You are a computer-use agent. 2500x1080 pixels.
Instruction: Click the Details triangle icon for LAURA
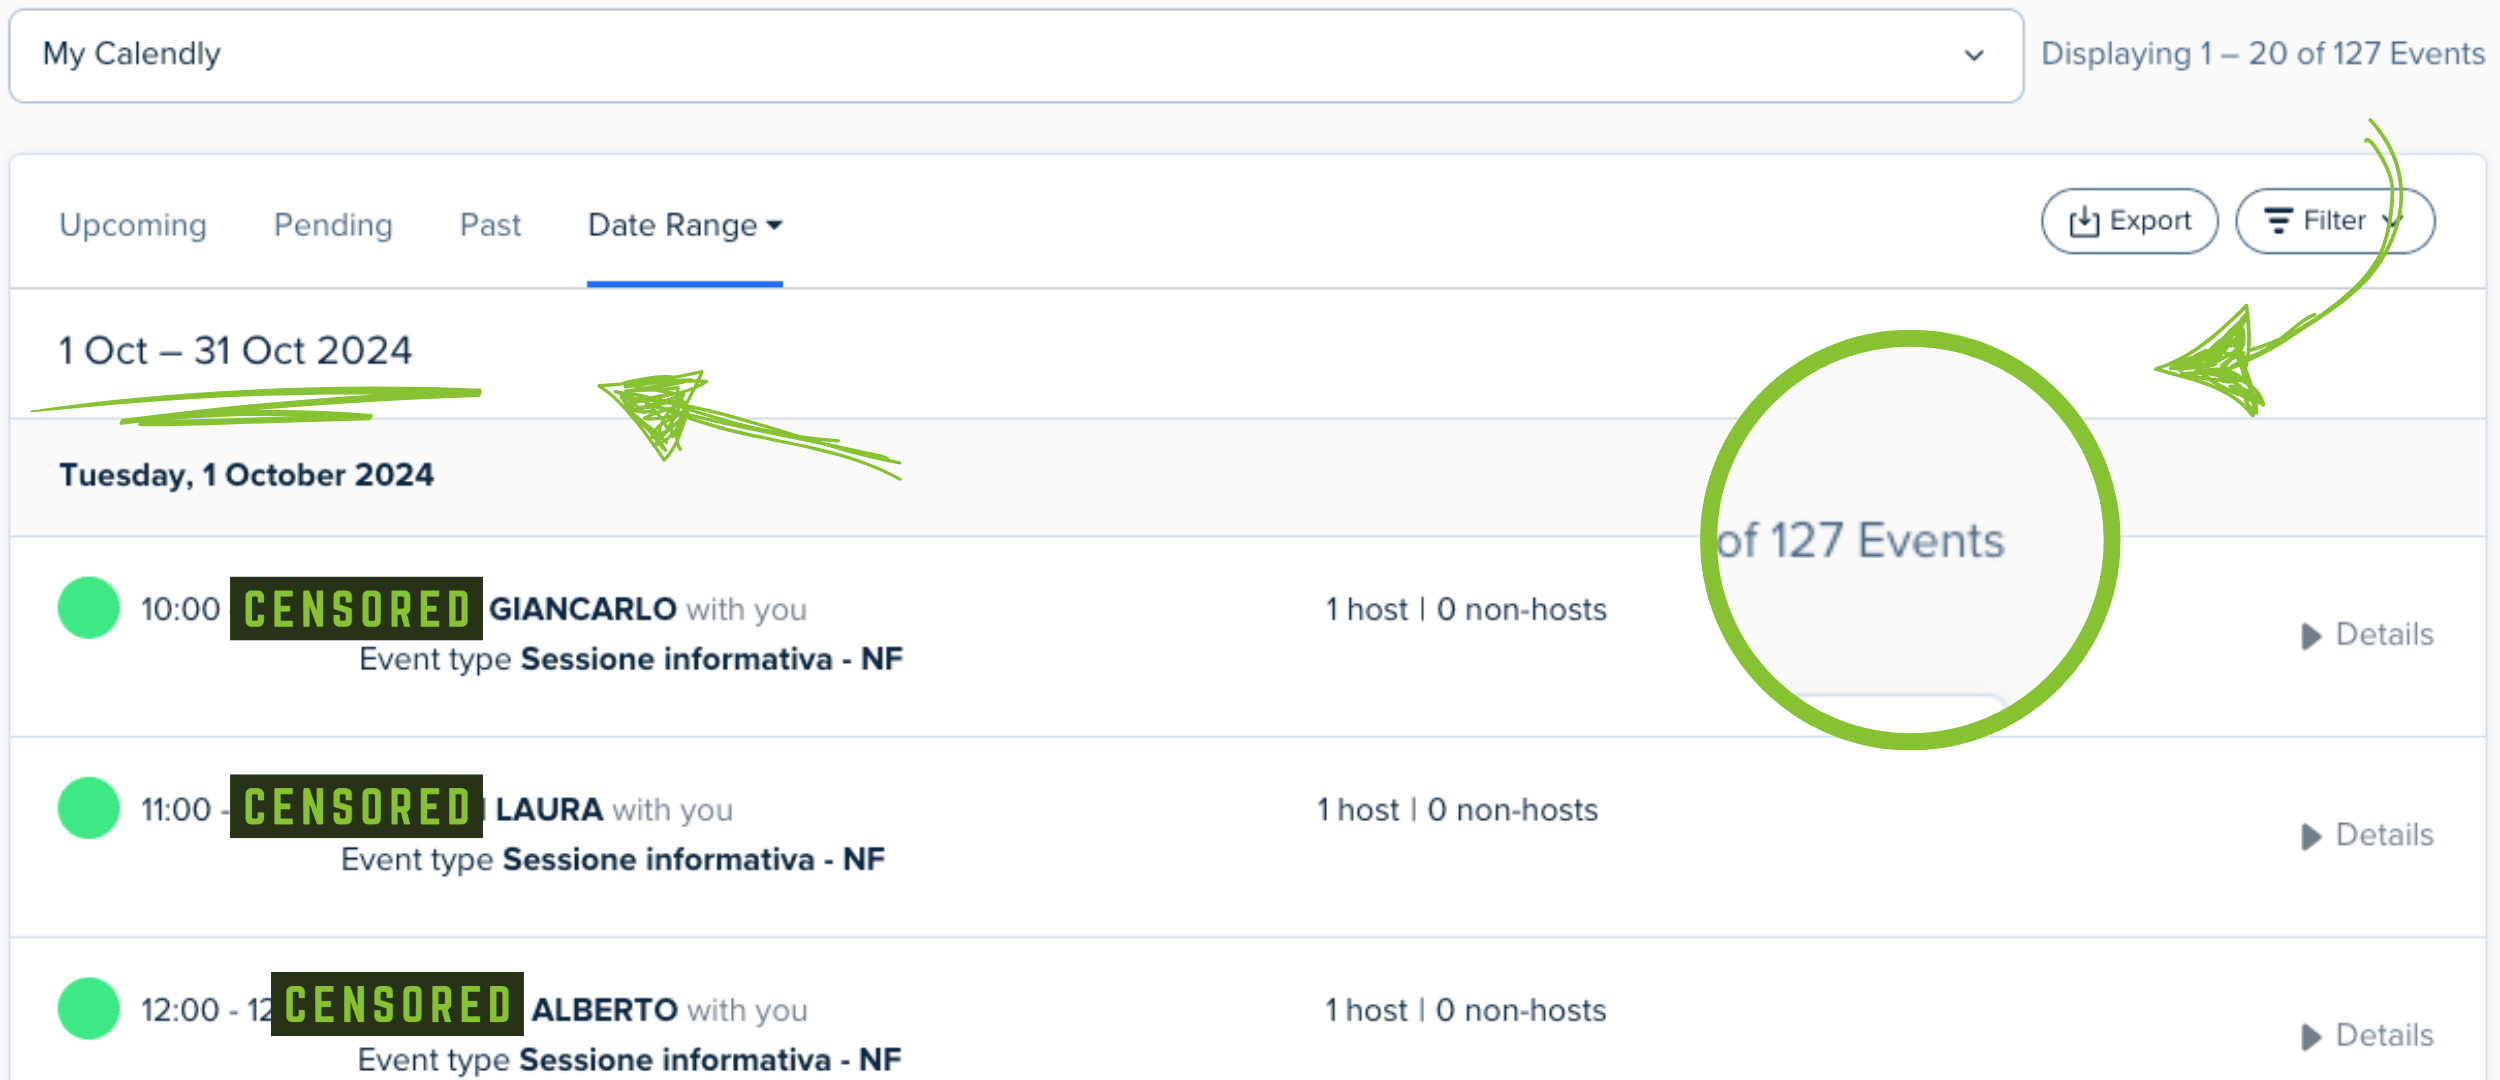coord(2311,836)
